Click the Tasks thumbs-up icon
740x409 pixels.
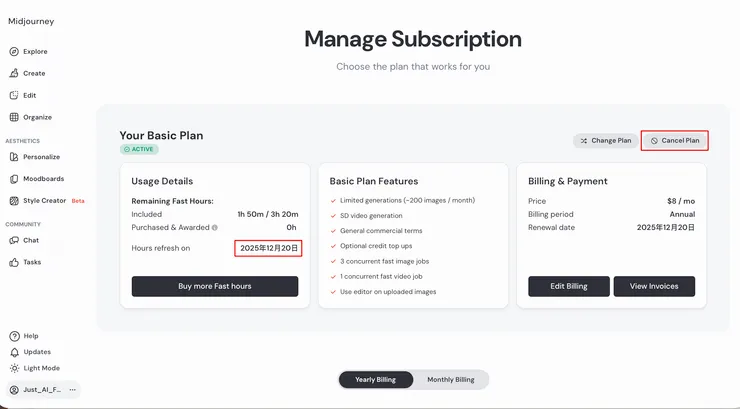click(14, 262)
